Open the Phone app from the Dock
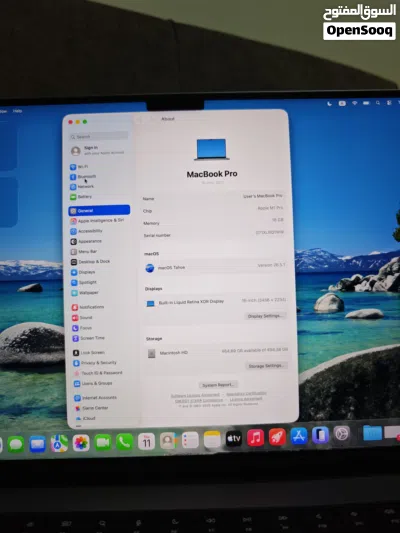 (x=124, y=442)
